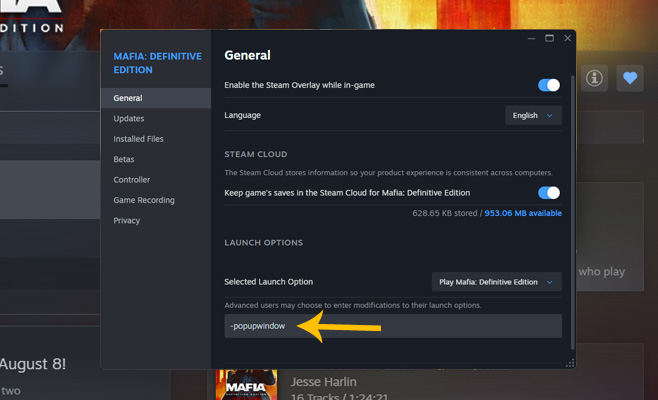Focus the launch options text field
The image size is (658, 400).
[393, 326]
